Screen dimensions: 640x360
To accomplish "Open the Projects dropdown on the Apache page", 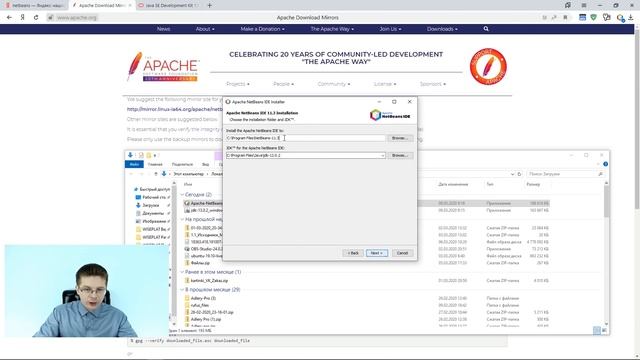I will pyautogui.click(x=238, y=84).
